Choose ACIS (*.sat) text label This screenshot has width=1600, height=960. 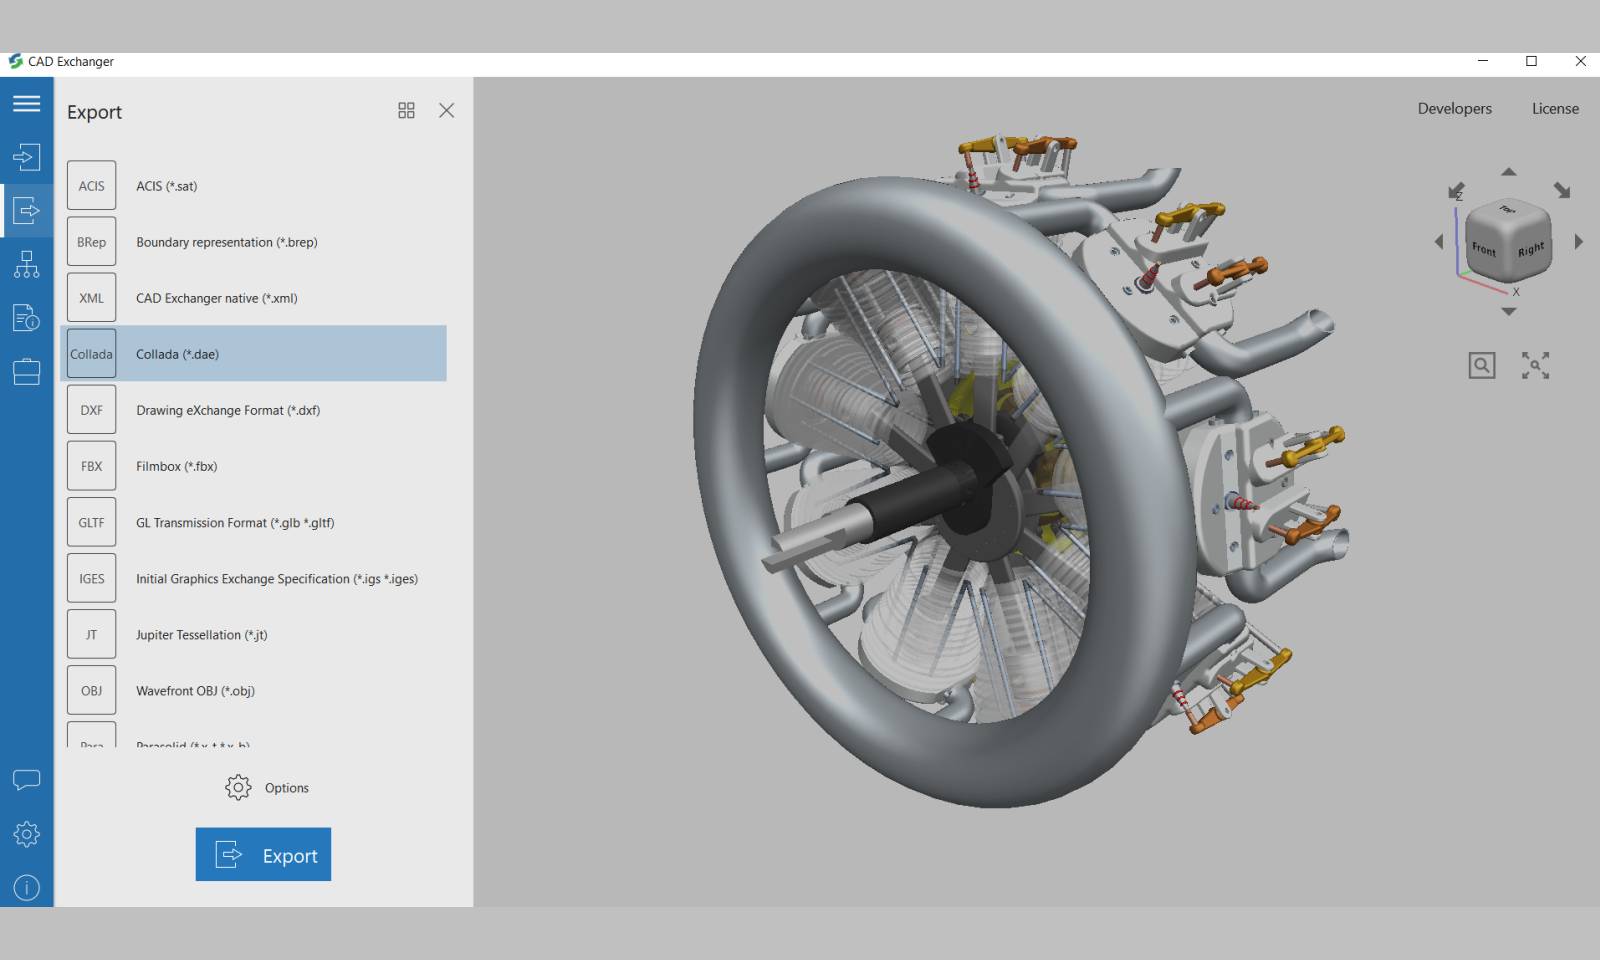pos(167,186)
